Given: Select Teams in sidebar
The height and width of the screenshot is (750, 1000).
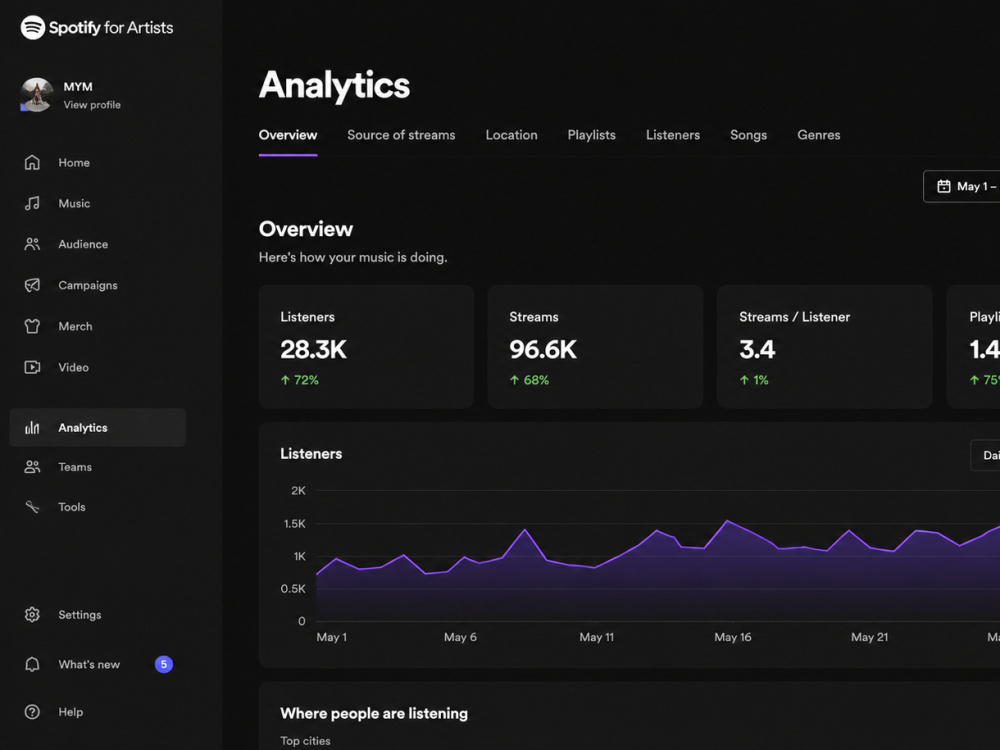Looking at the screenshot, I should pos(75,467).
